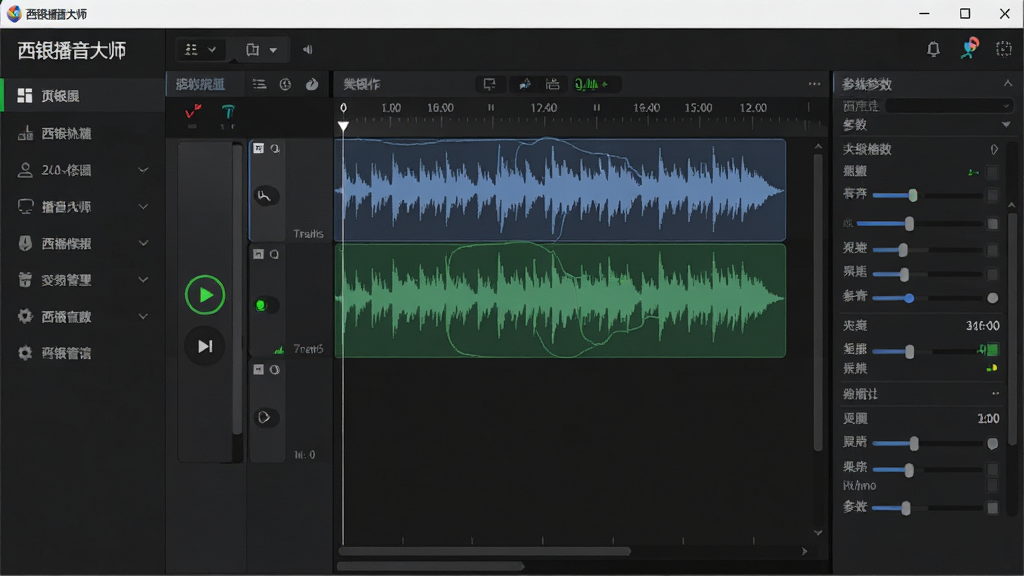
Task: Toggle the green checkbox below the 316:00 value
Action: pyautogui.click(x=992, y=350)
